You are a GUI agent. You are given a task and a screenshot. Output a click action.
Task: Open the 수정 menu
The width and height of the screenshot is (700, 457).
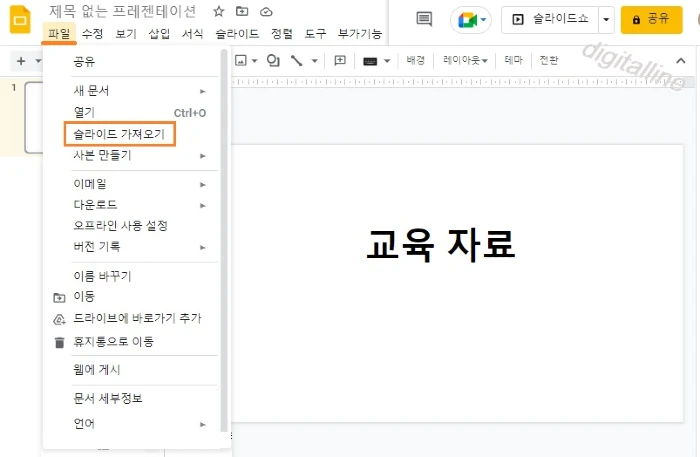tap(92, 33)
